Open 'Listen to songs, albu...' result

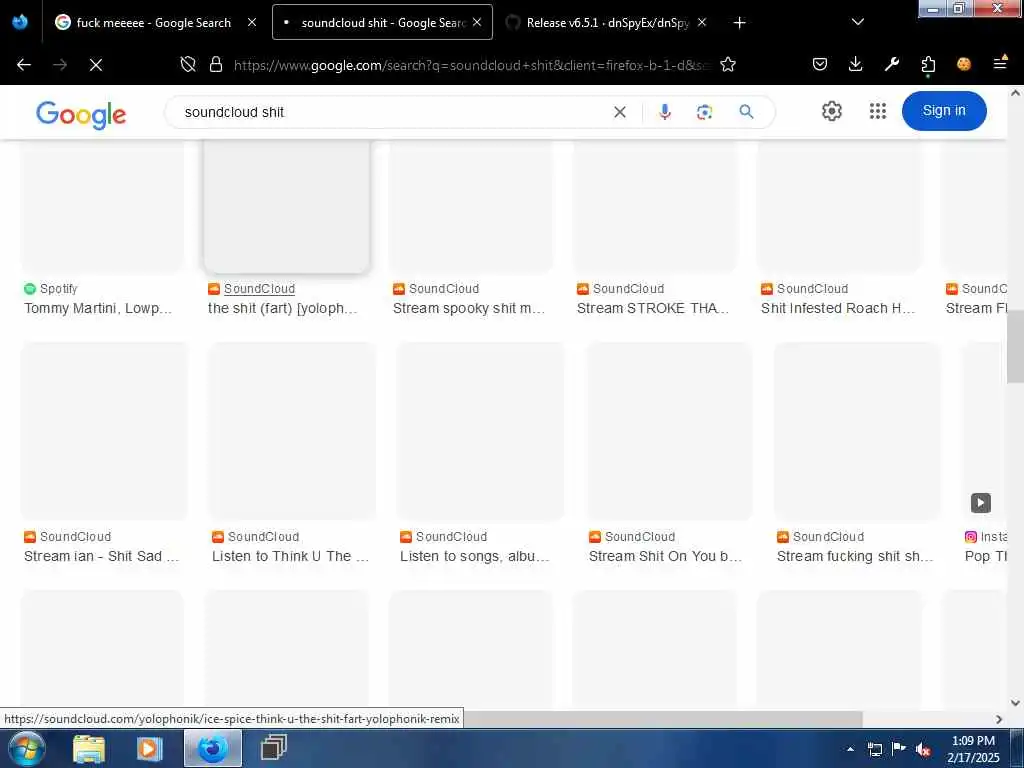[x=475, y=556]
